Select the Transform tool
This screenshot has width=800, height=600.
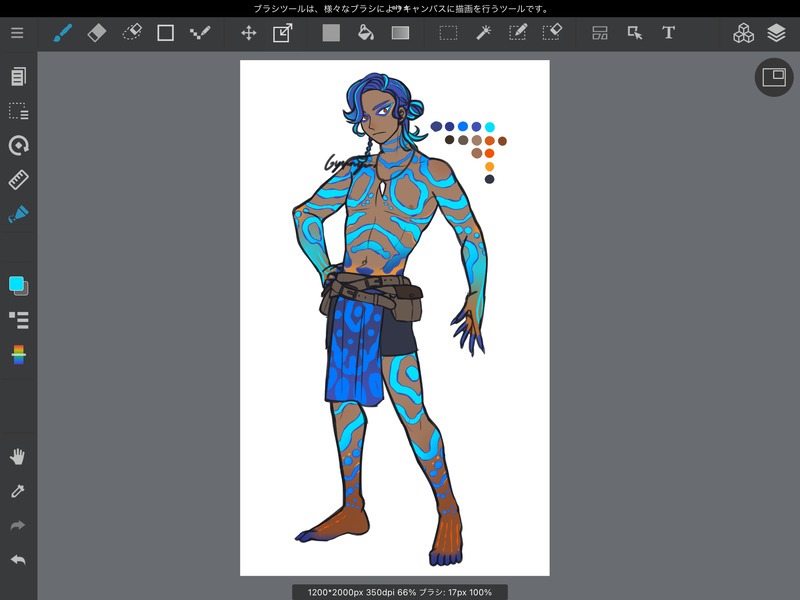(x=283, y=33)
